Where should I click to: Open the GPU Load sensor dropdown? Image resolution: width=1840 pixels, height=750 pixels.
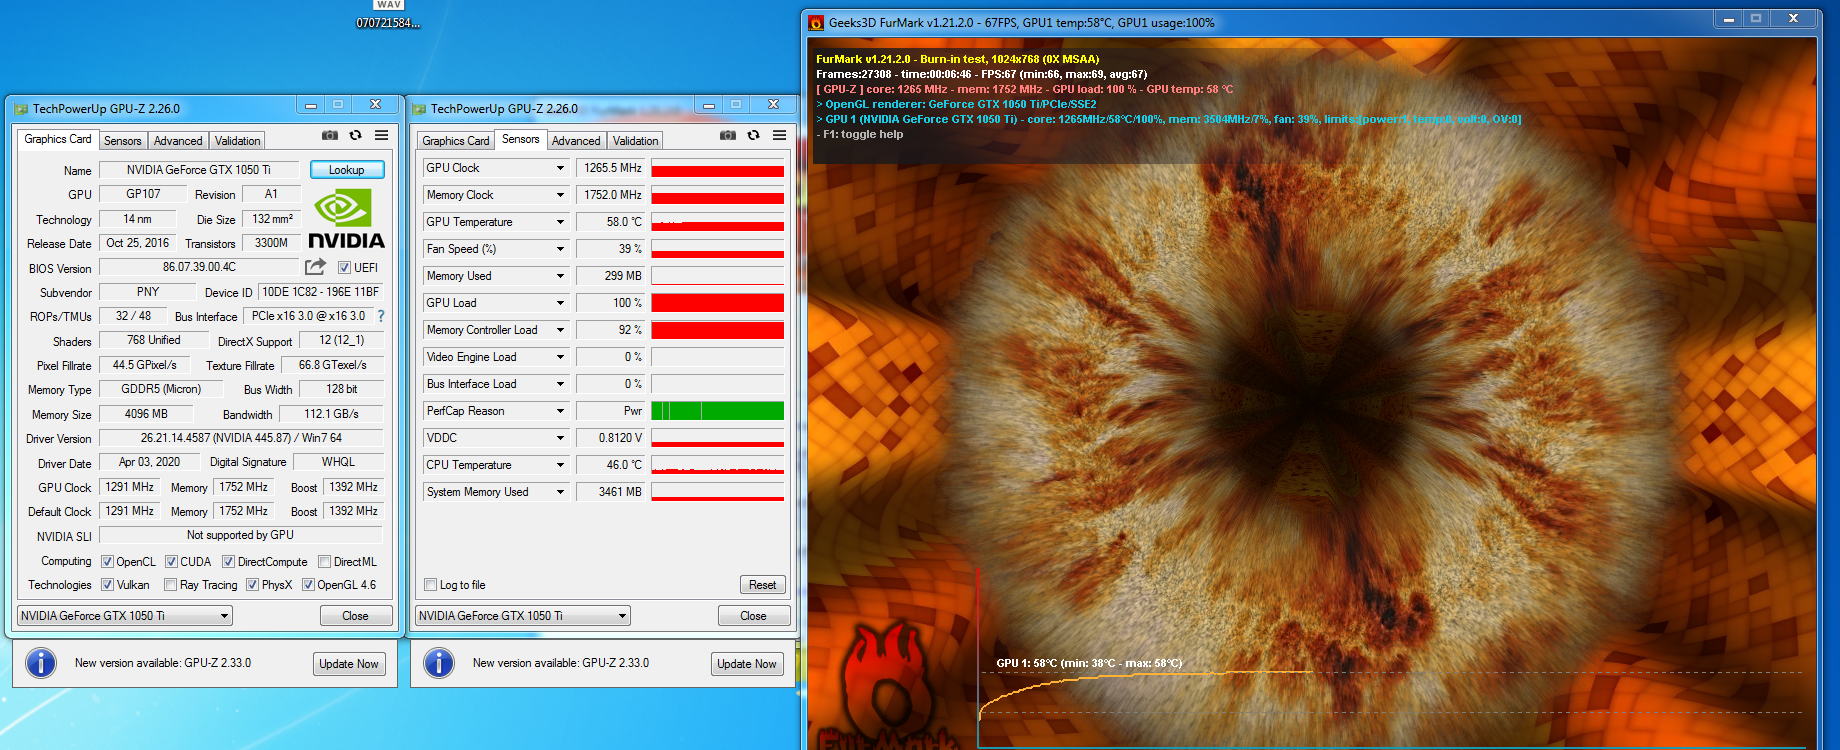560,303
